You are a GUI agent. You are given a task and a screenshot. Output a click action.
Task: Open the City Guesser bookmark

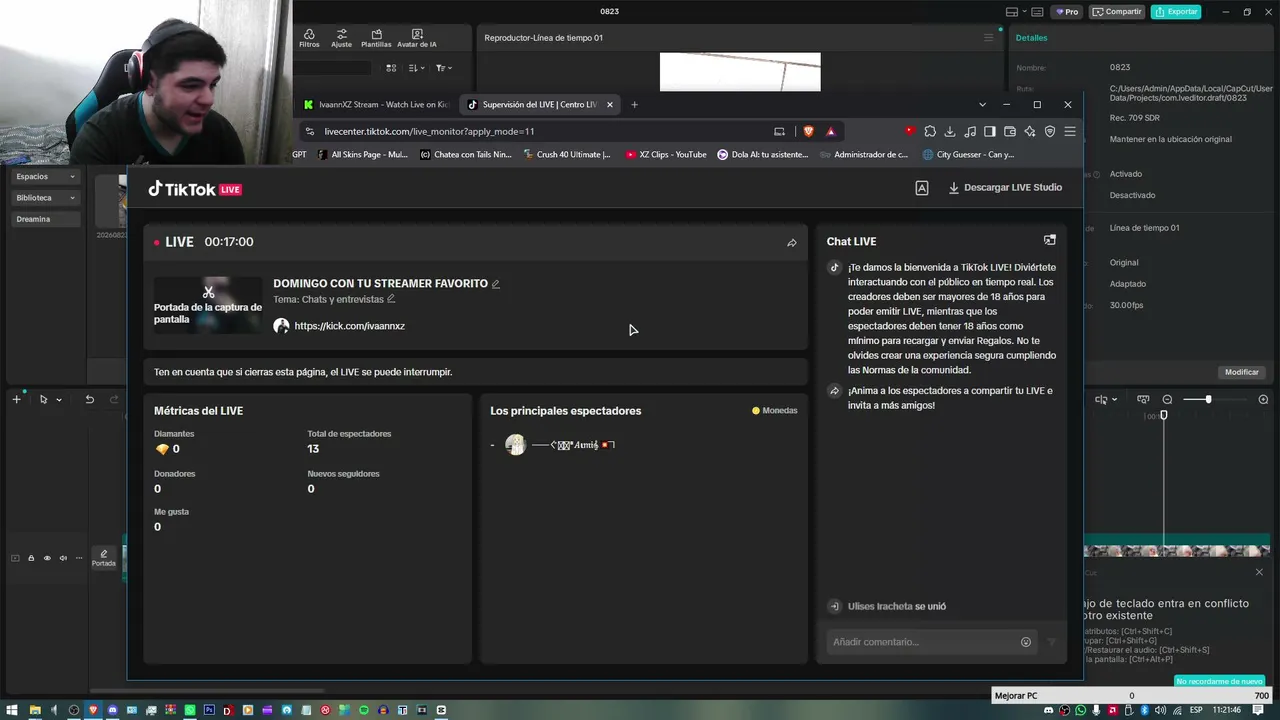(x=969, y=155)
